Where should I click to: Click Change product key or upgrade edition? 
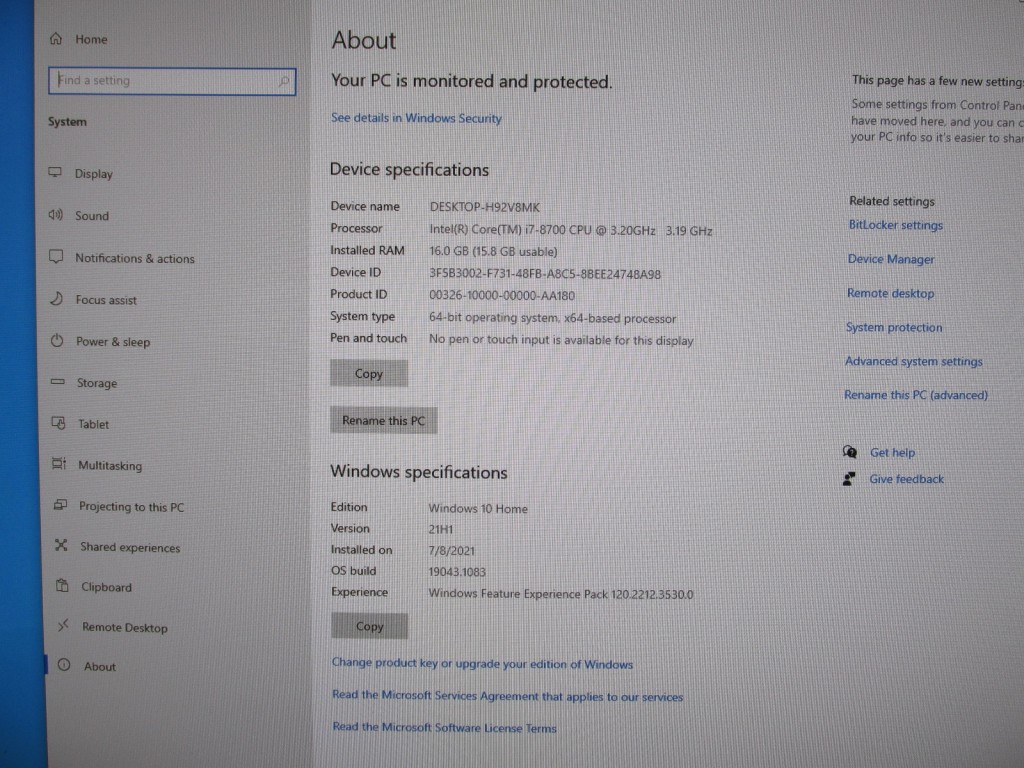point(482,664)
